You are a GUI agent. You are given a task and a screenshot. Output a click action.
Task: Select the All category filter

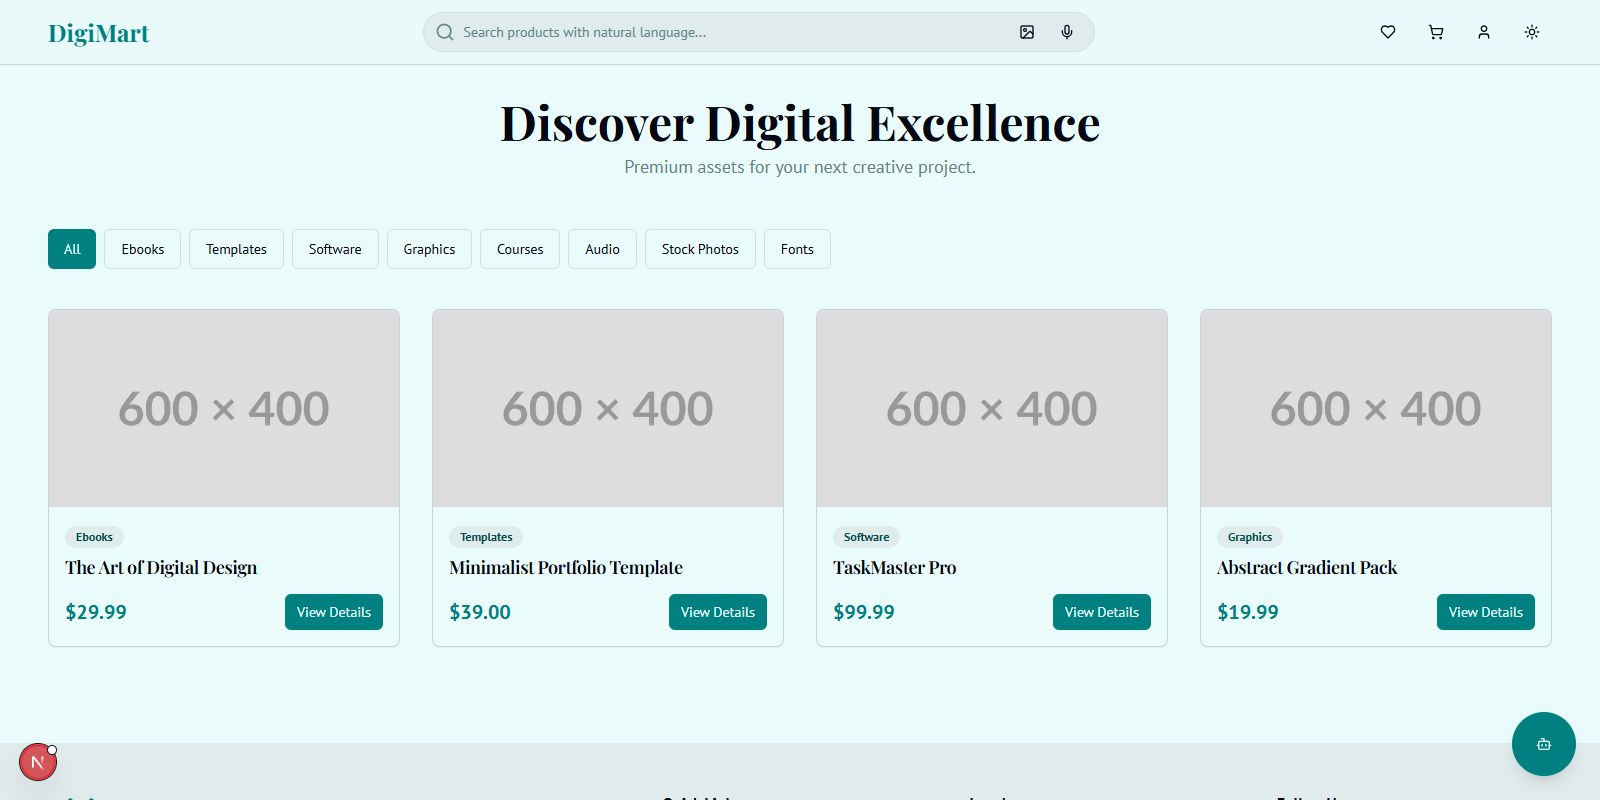coord(72,249)
